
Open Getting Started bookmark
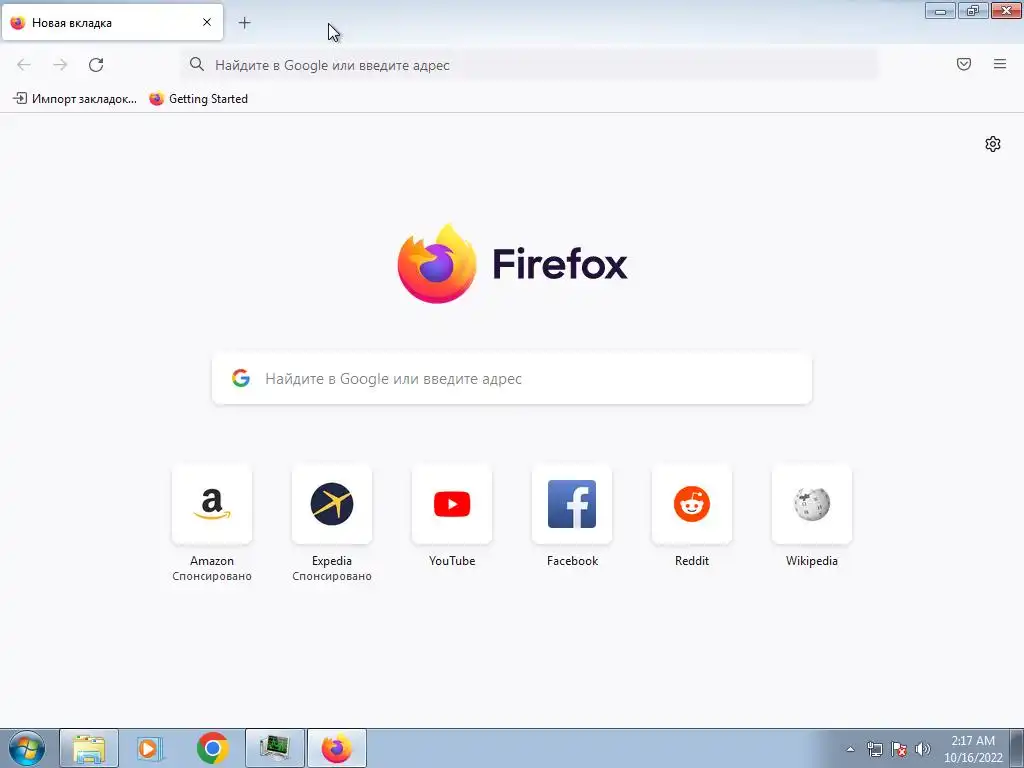point(199,99)
